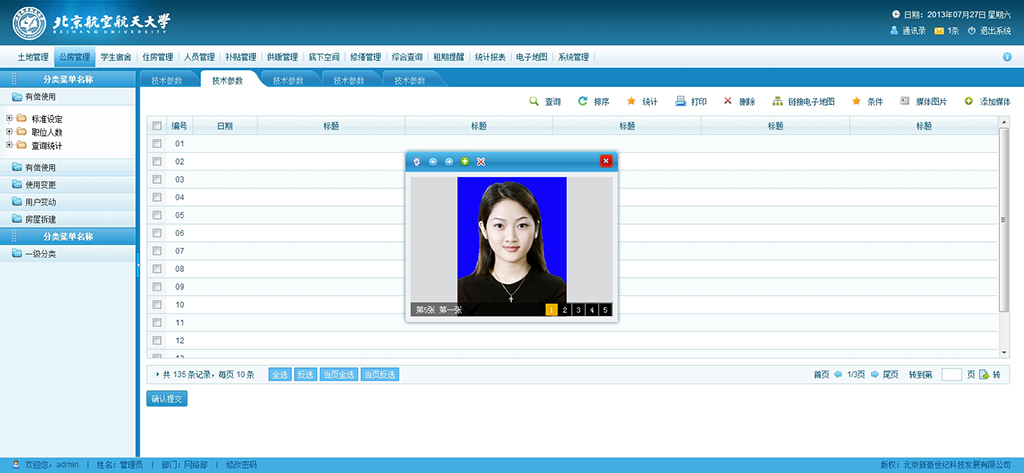Click the 链接电子地图 hierarchy icon
Image resolution: width=1024 pixels, height=473 pixels.
[776, 101]
